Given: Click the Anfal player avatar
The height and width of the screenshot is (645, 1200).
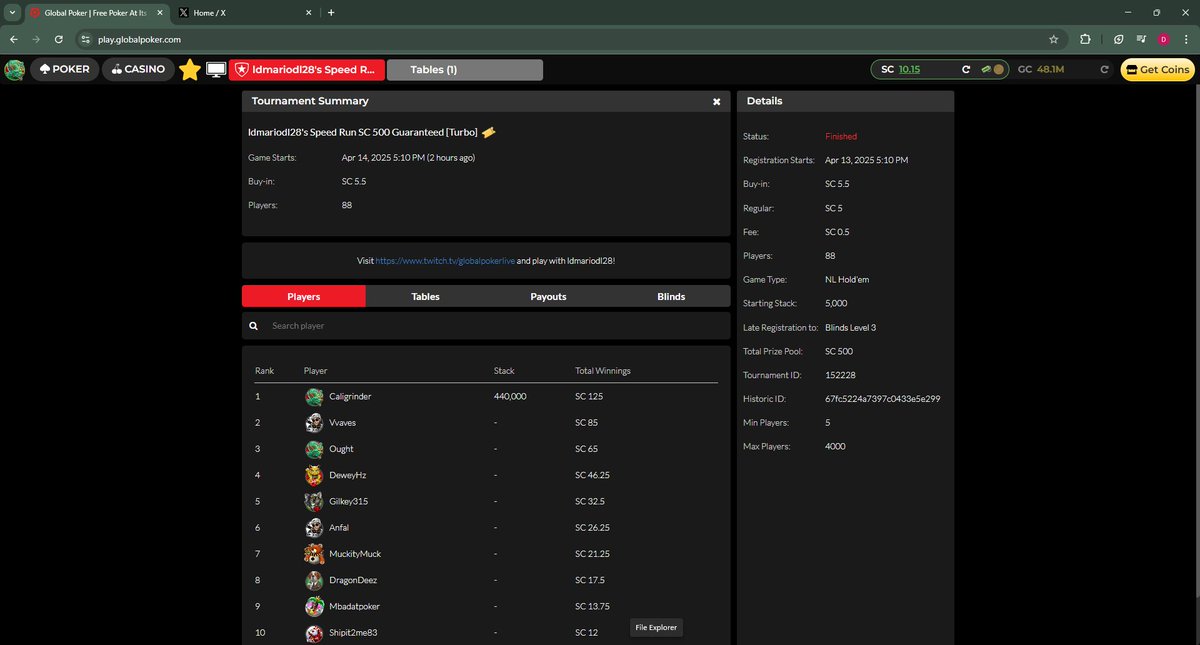Looking at the screenshot, I should tap(314, 528).
